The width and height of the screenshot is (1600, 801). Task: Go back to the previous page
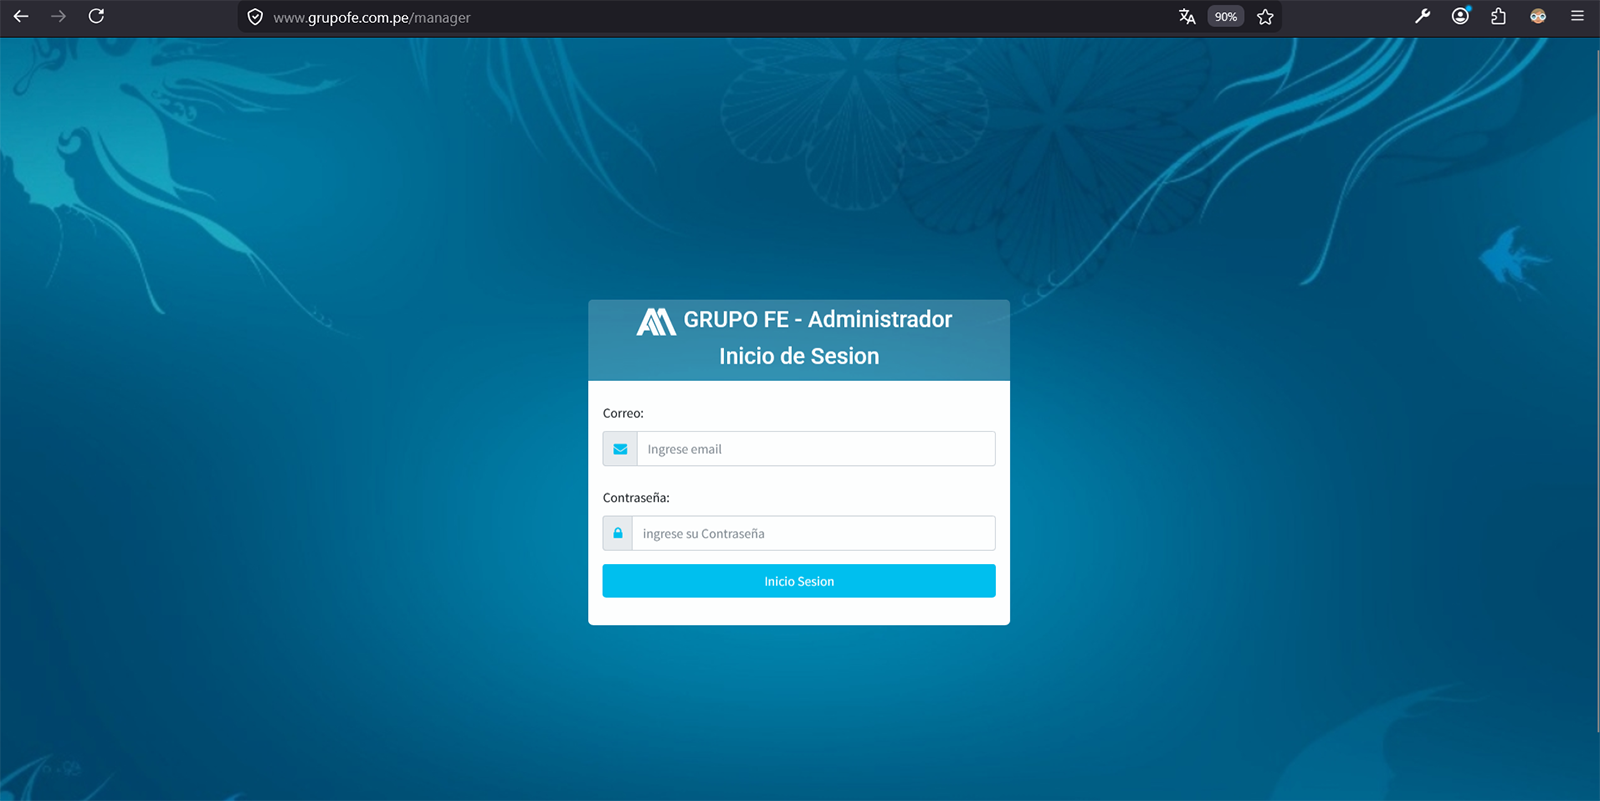tap(21, 16)
